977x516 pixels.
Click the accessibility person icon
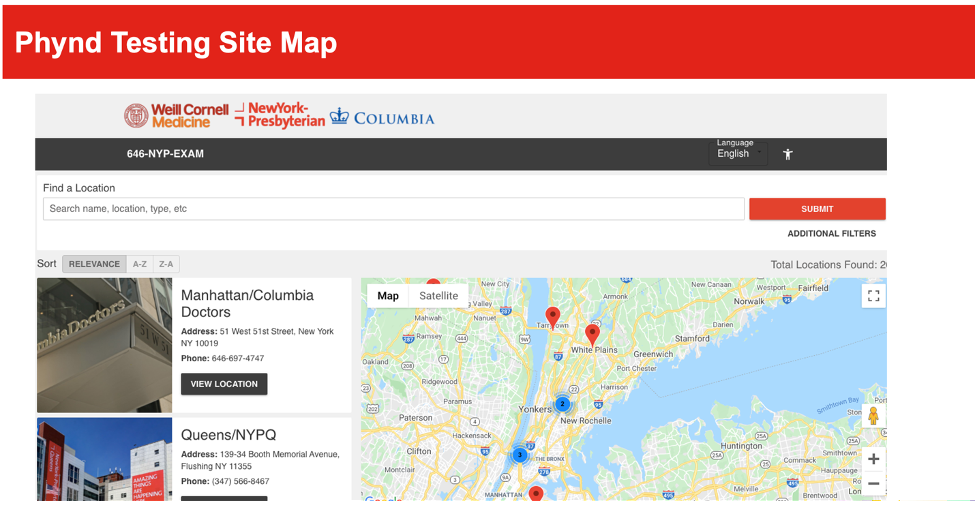[x=788, y=154]
